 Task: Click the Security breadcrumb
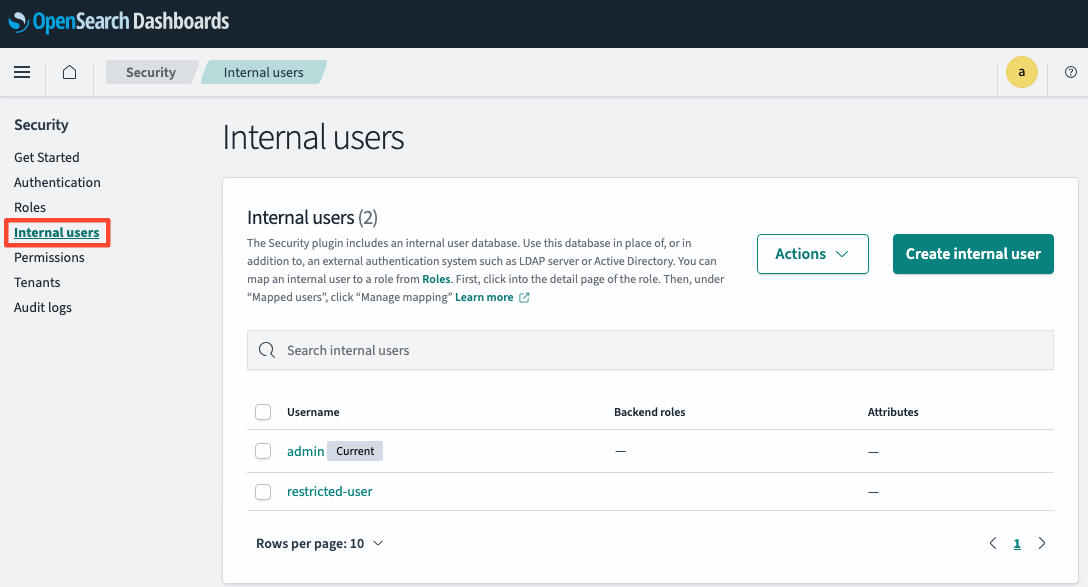pyautogui.click(x=151, y=72)
